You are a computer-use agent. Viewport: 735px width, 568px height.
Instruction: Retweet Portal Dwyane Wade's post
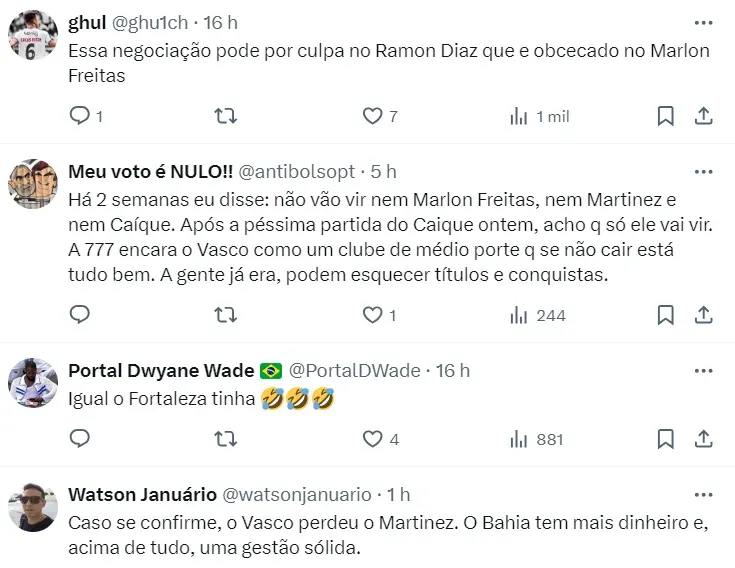(x=227, y=439)
